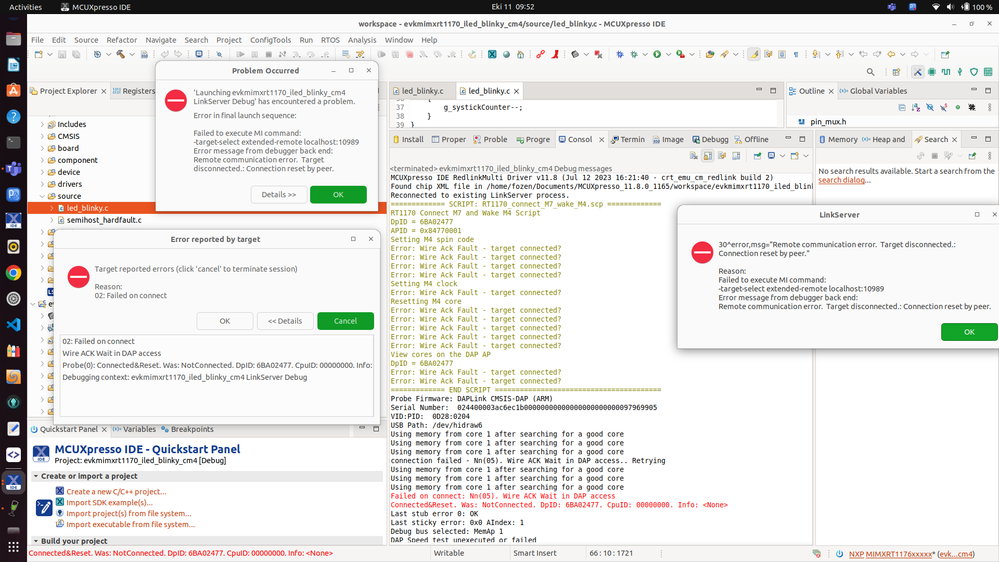
Task: Expand semihost_hardfault.c node
Action: point(52,220)
